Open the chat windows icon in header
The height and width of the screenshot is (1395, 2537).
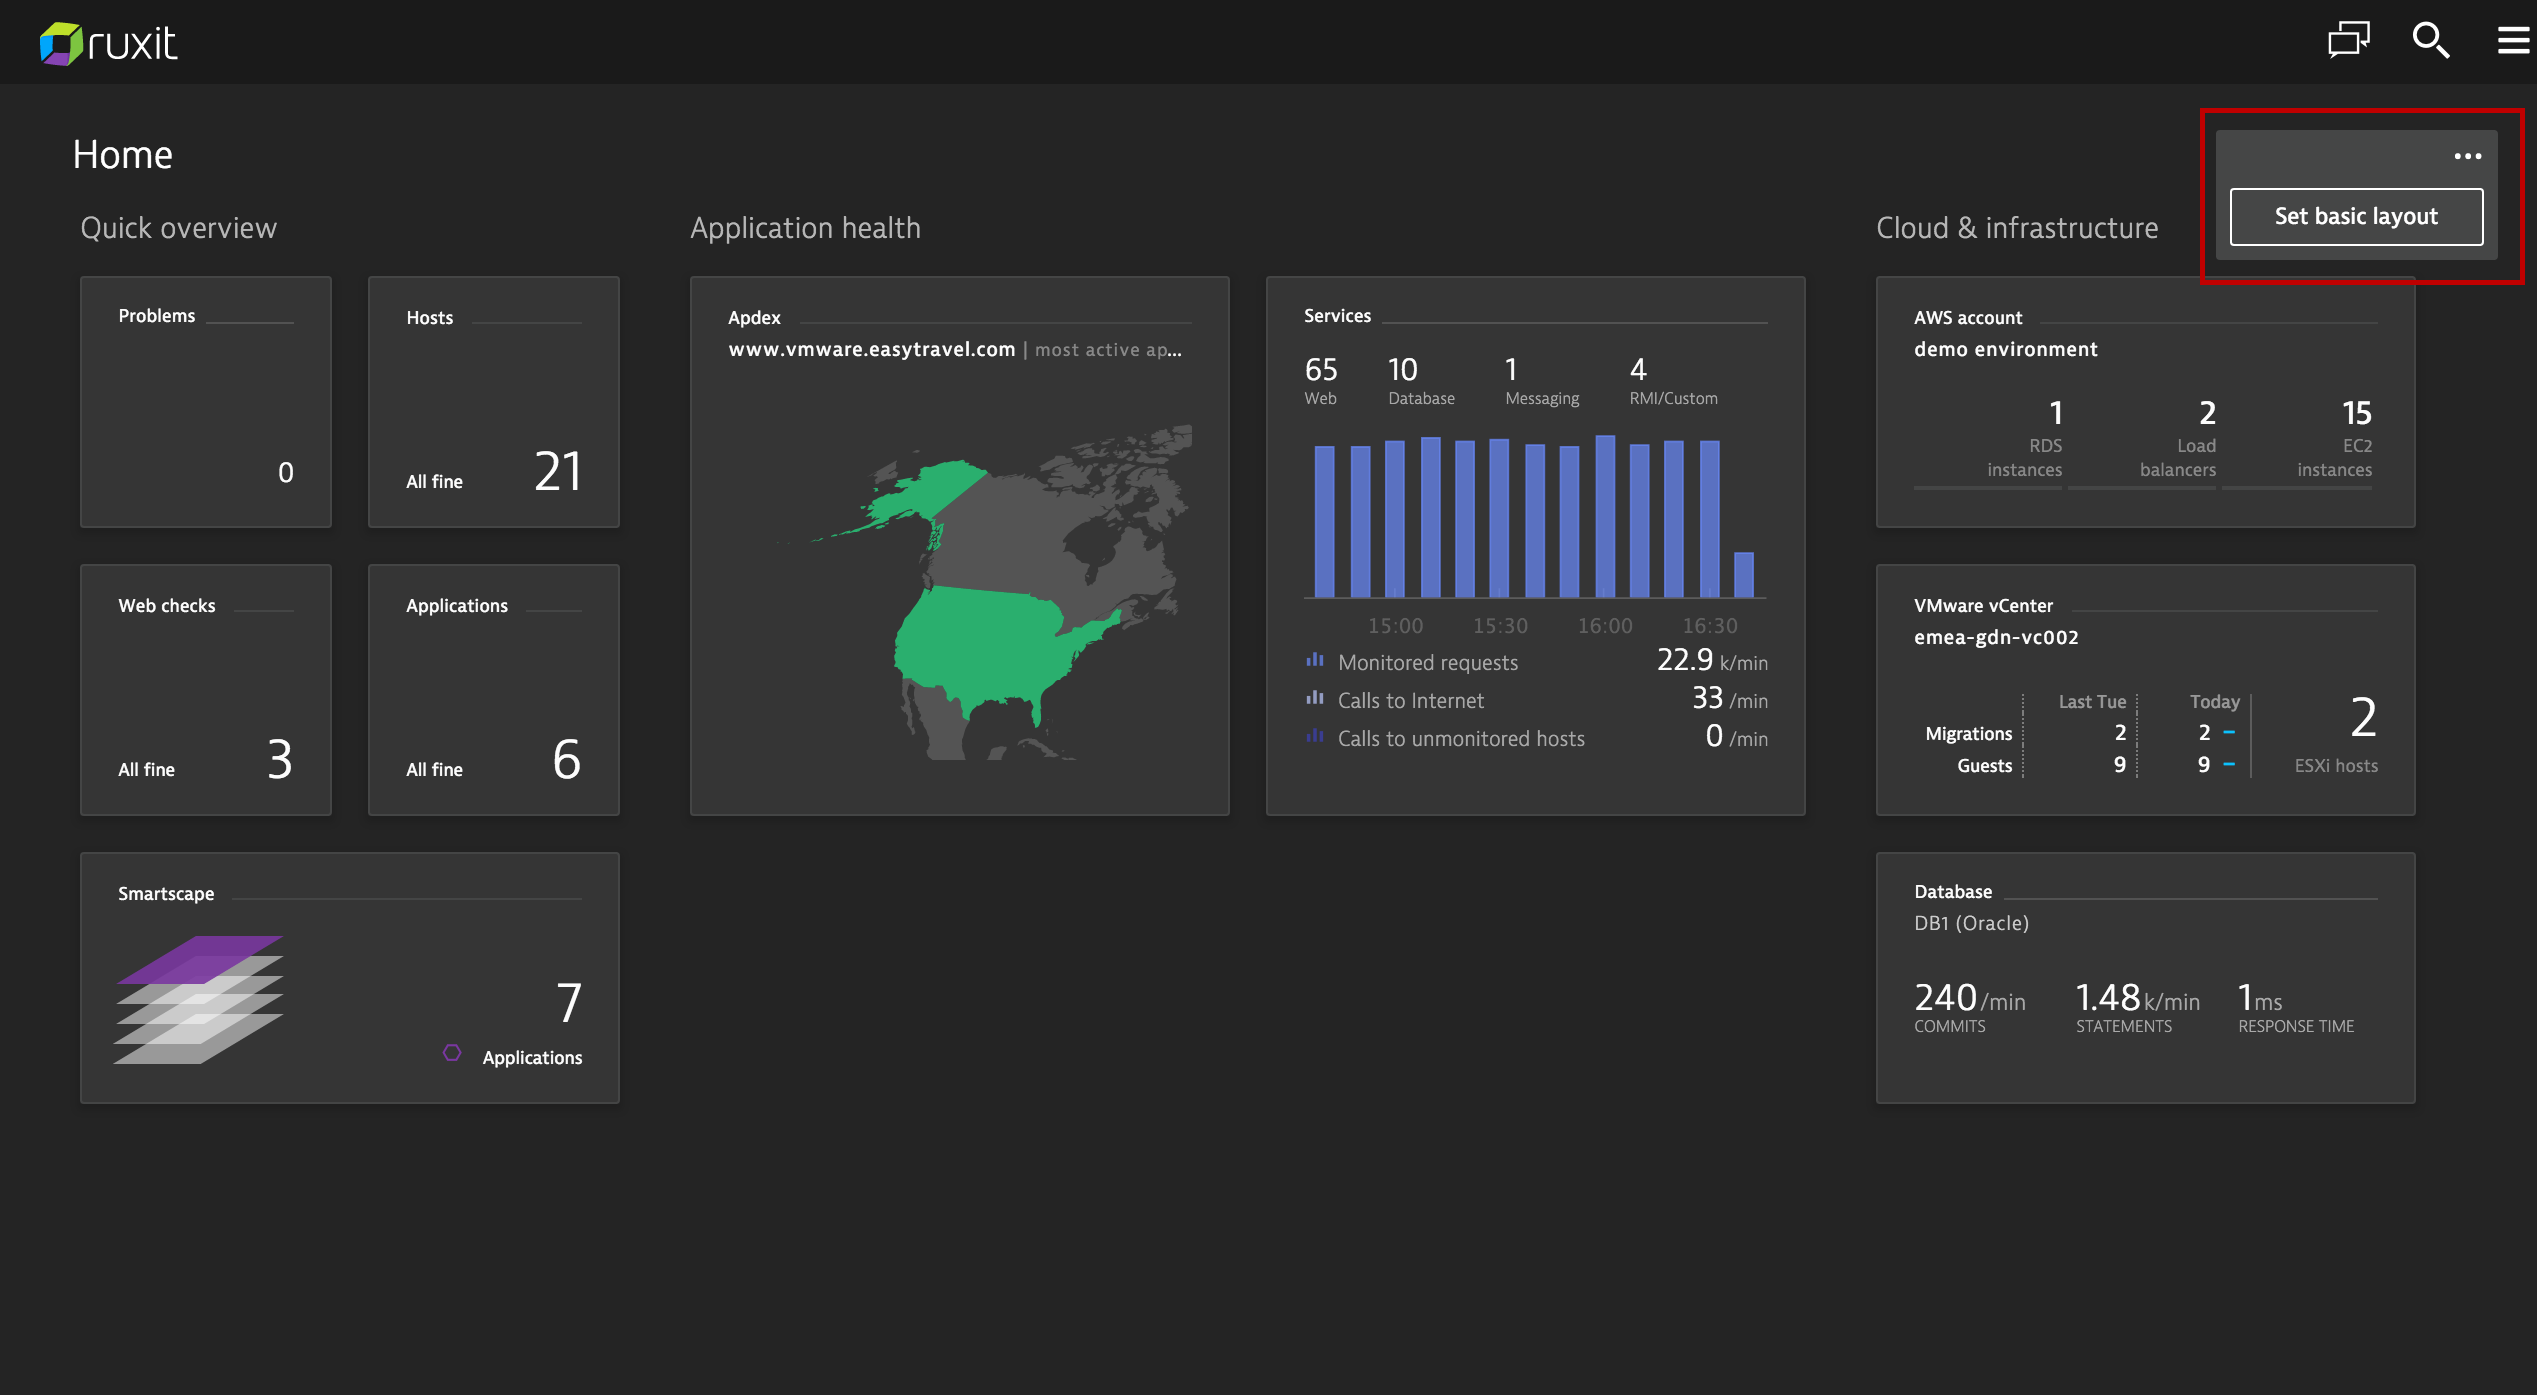click(x=2348, y=41)
